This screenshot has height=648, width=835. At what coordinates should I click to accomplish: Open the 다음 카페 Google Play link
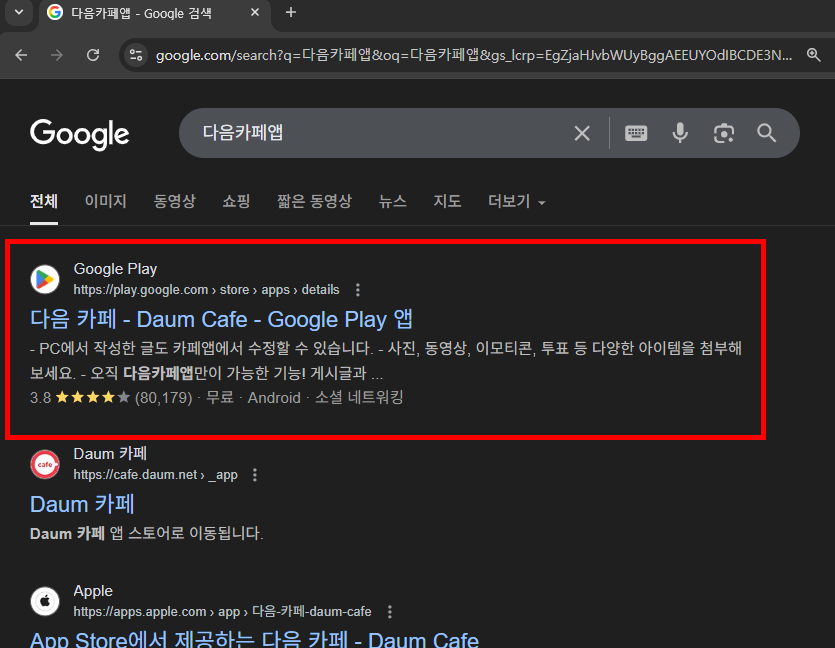[222, 319]
